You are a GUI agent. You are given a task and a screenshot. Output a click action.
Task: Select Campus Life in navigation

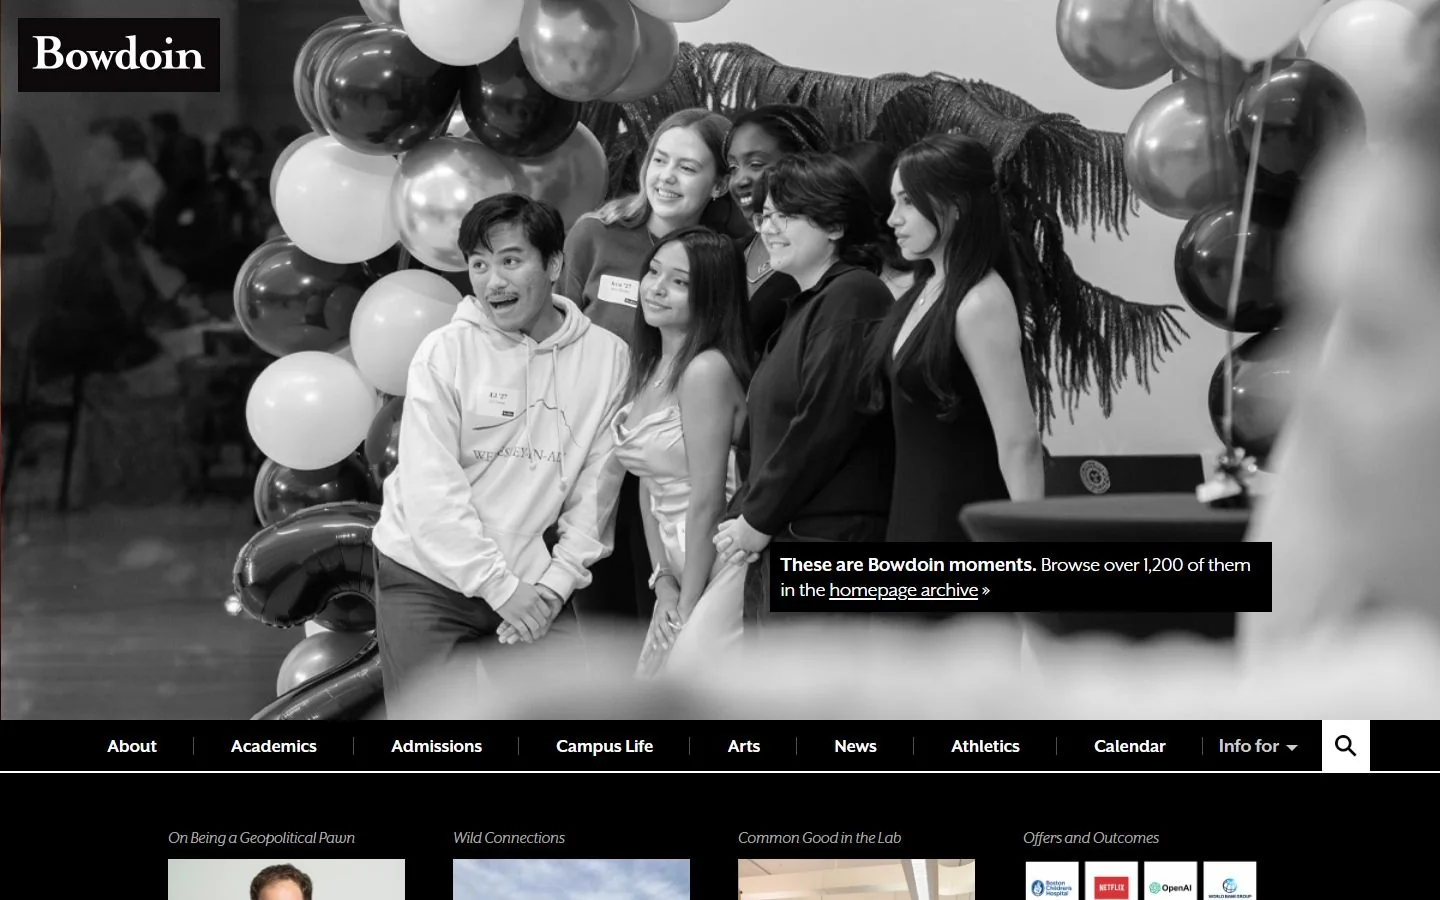click(604, 746)
